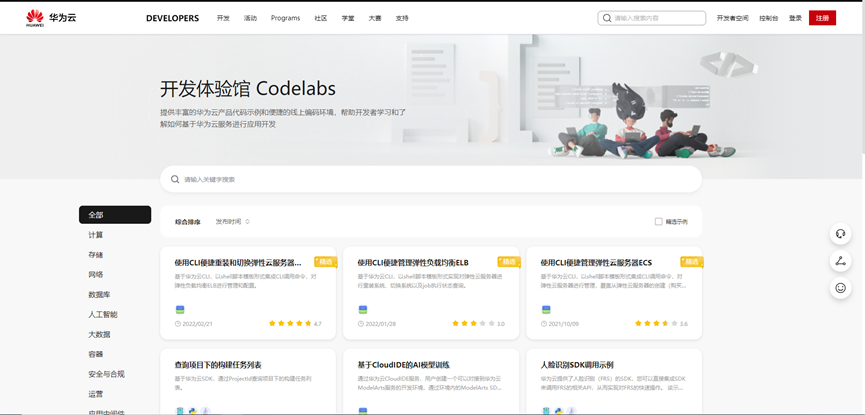Go to 控制台
This screenshot has width=865, height=415.
coord(768,18)
